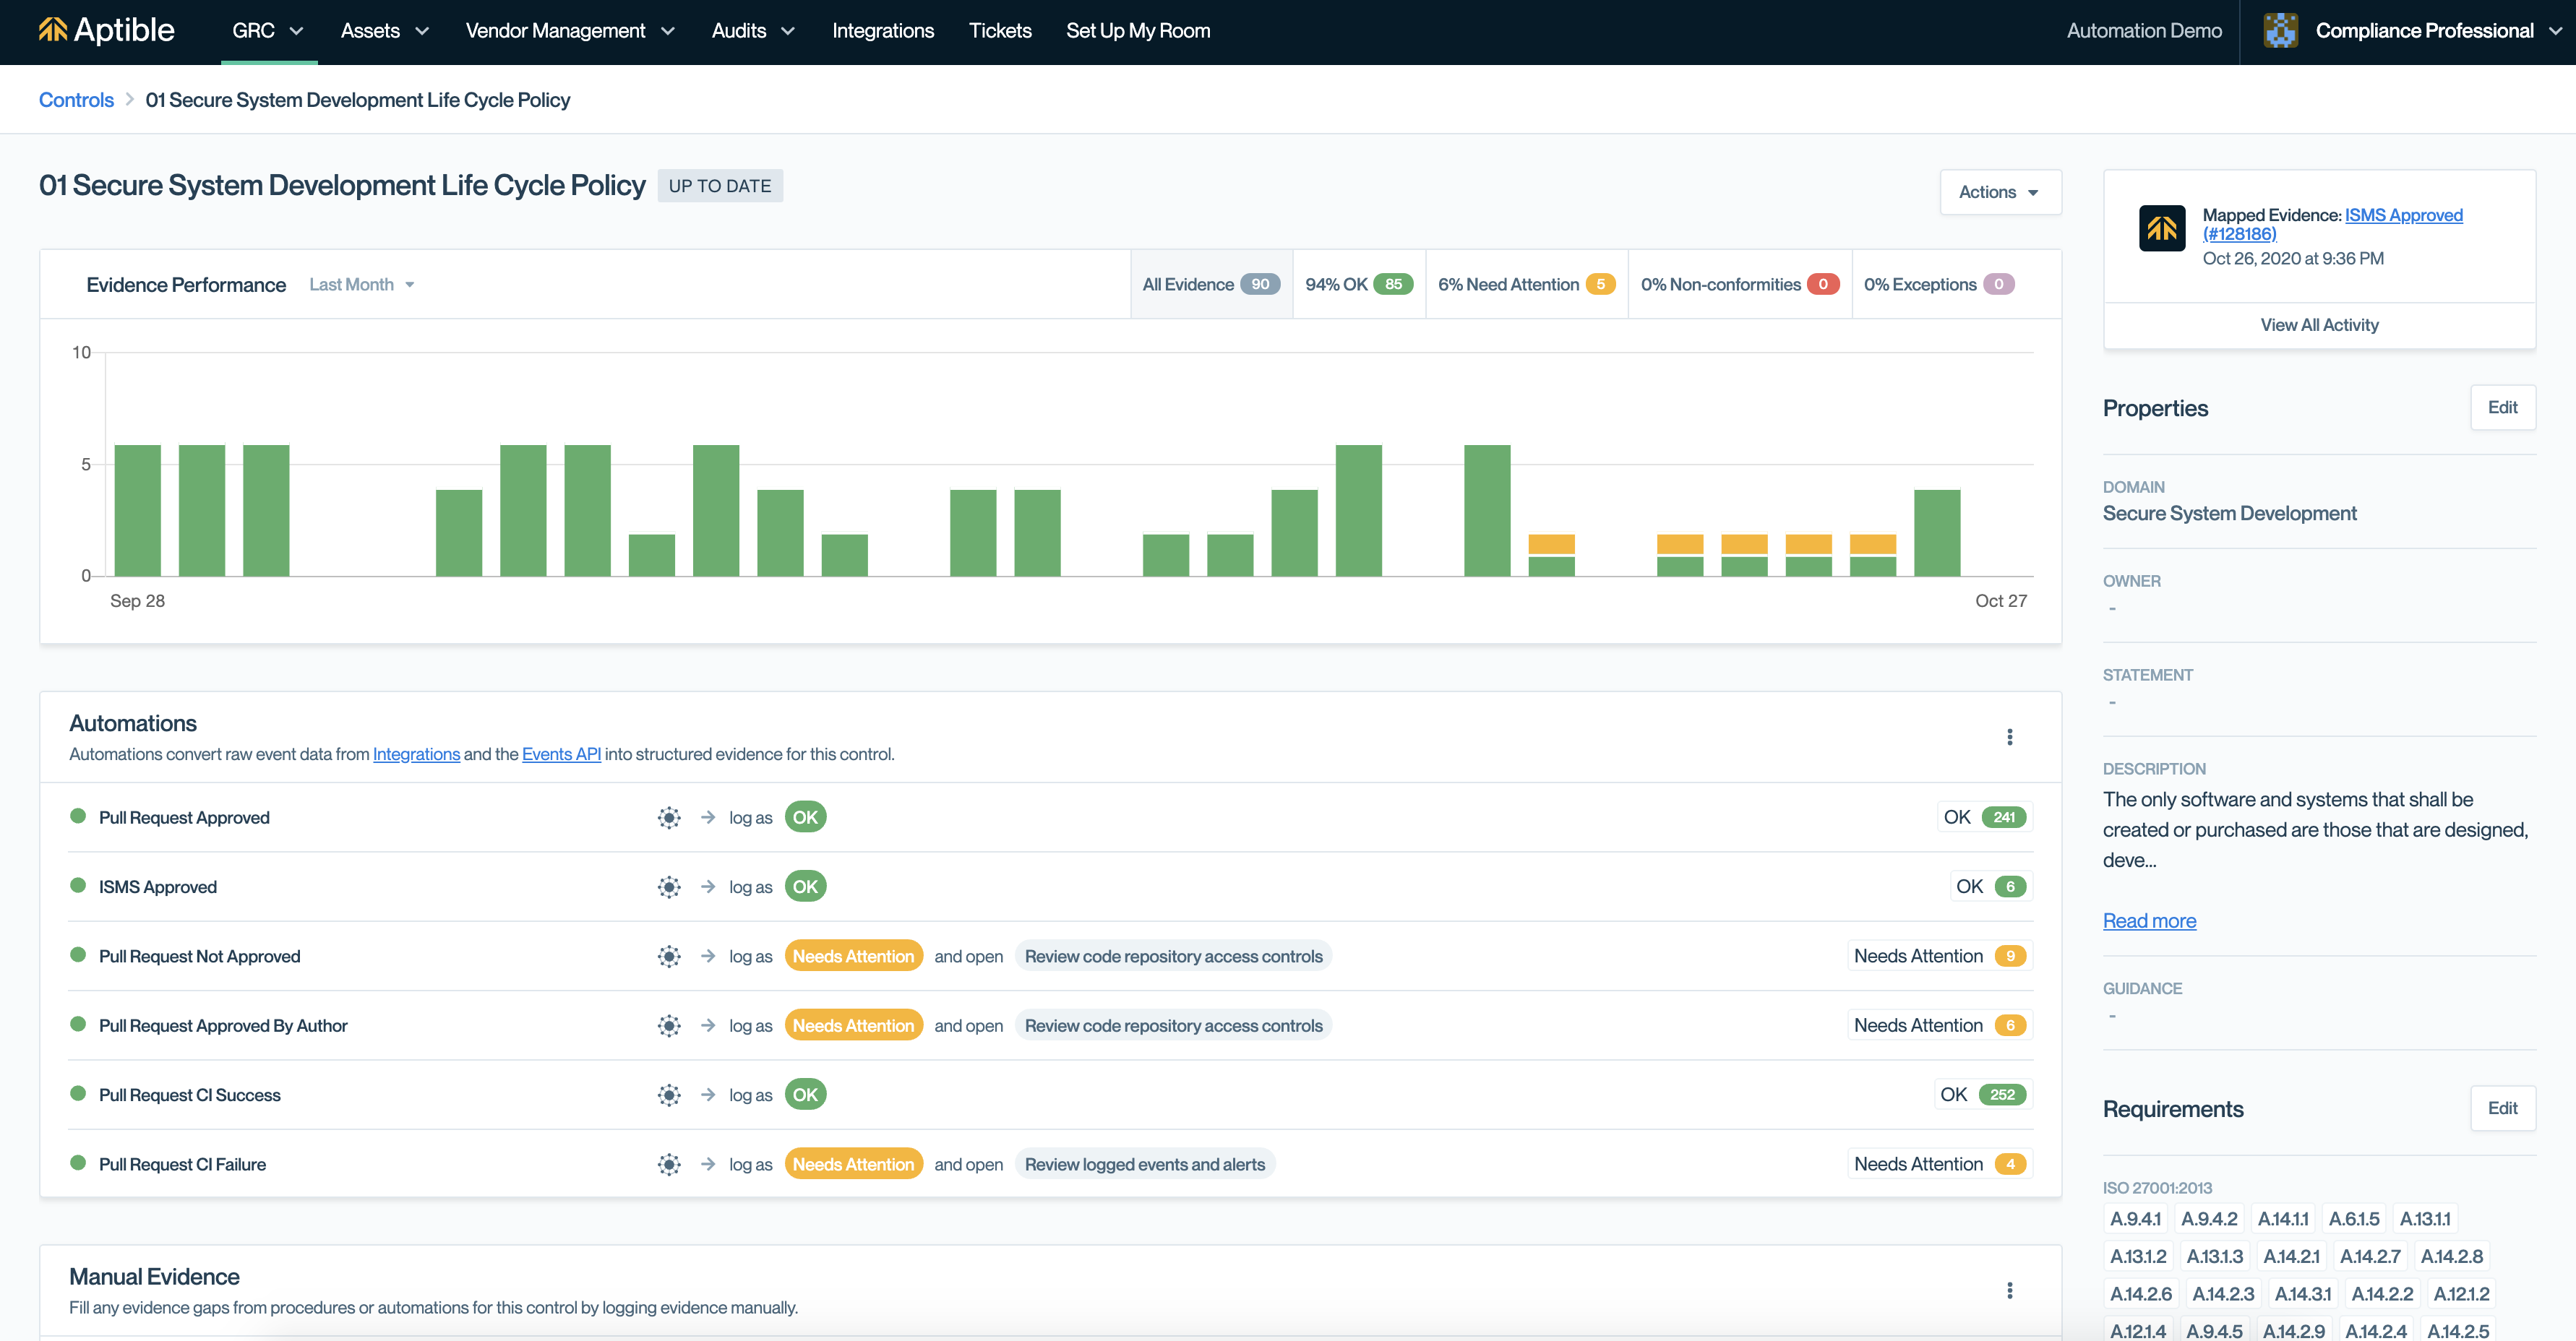
Task: Open Manual Evidence three-dot menu
Action: point(2009,1290)
